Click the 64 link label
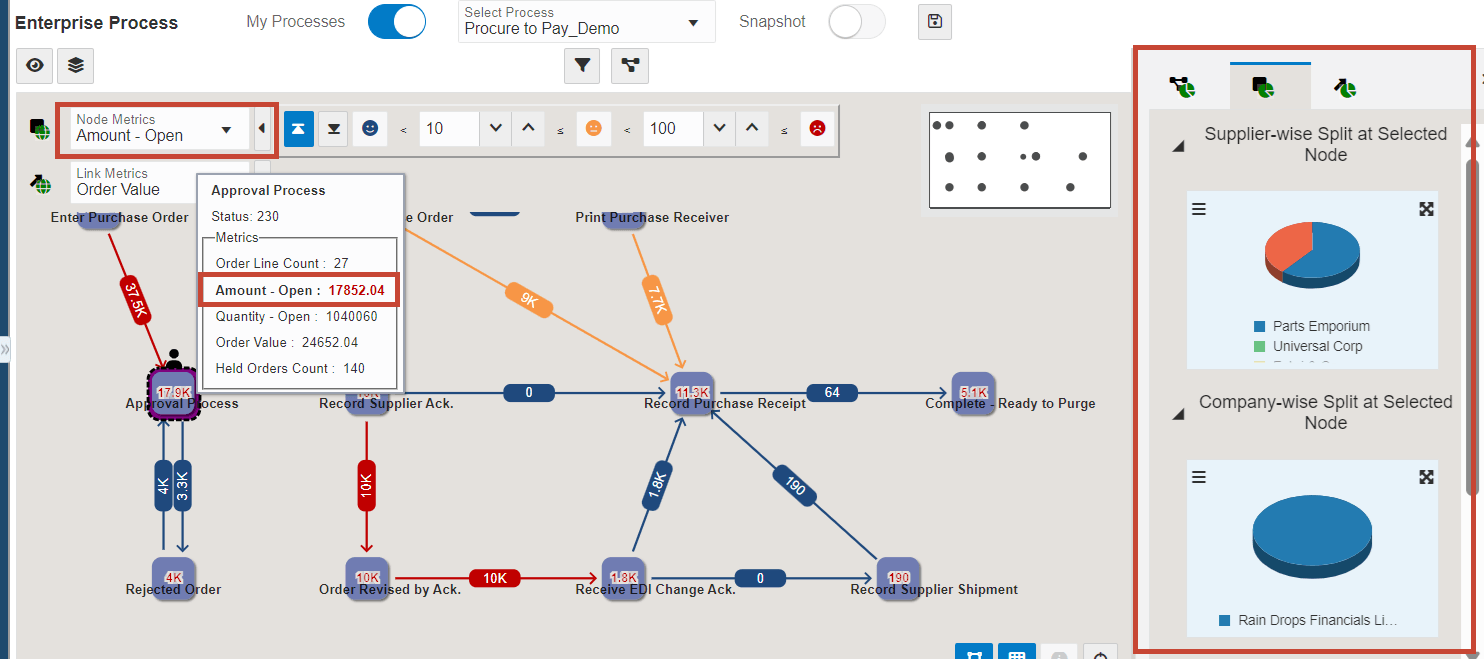 point(832,392)
